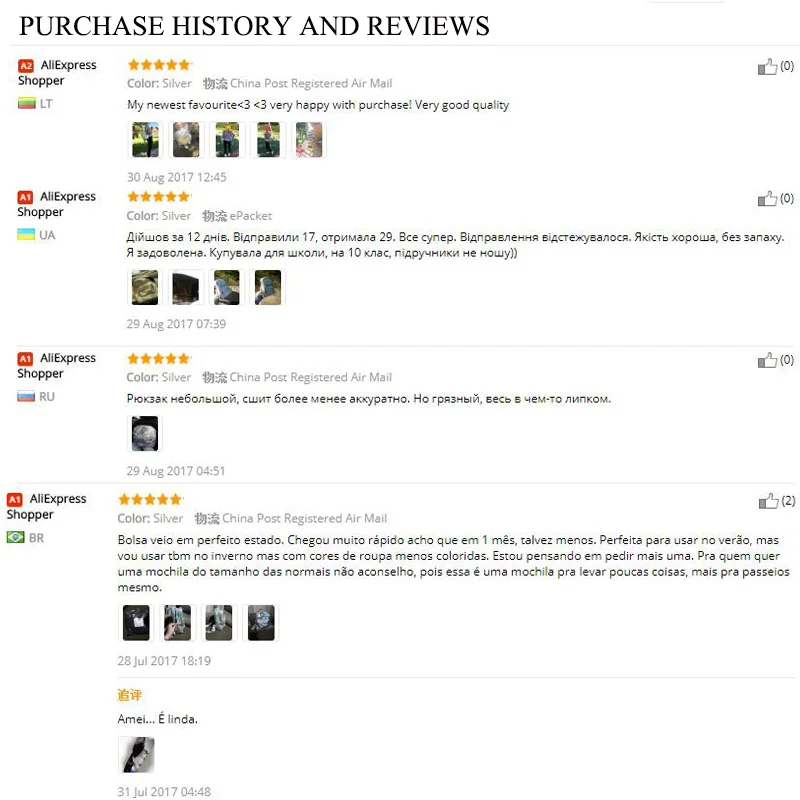Screen dimensions: 800x800
Task: Click thumbs-up on the Russian shopper's review
Action: 767,360
